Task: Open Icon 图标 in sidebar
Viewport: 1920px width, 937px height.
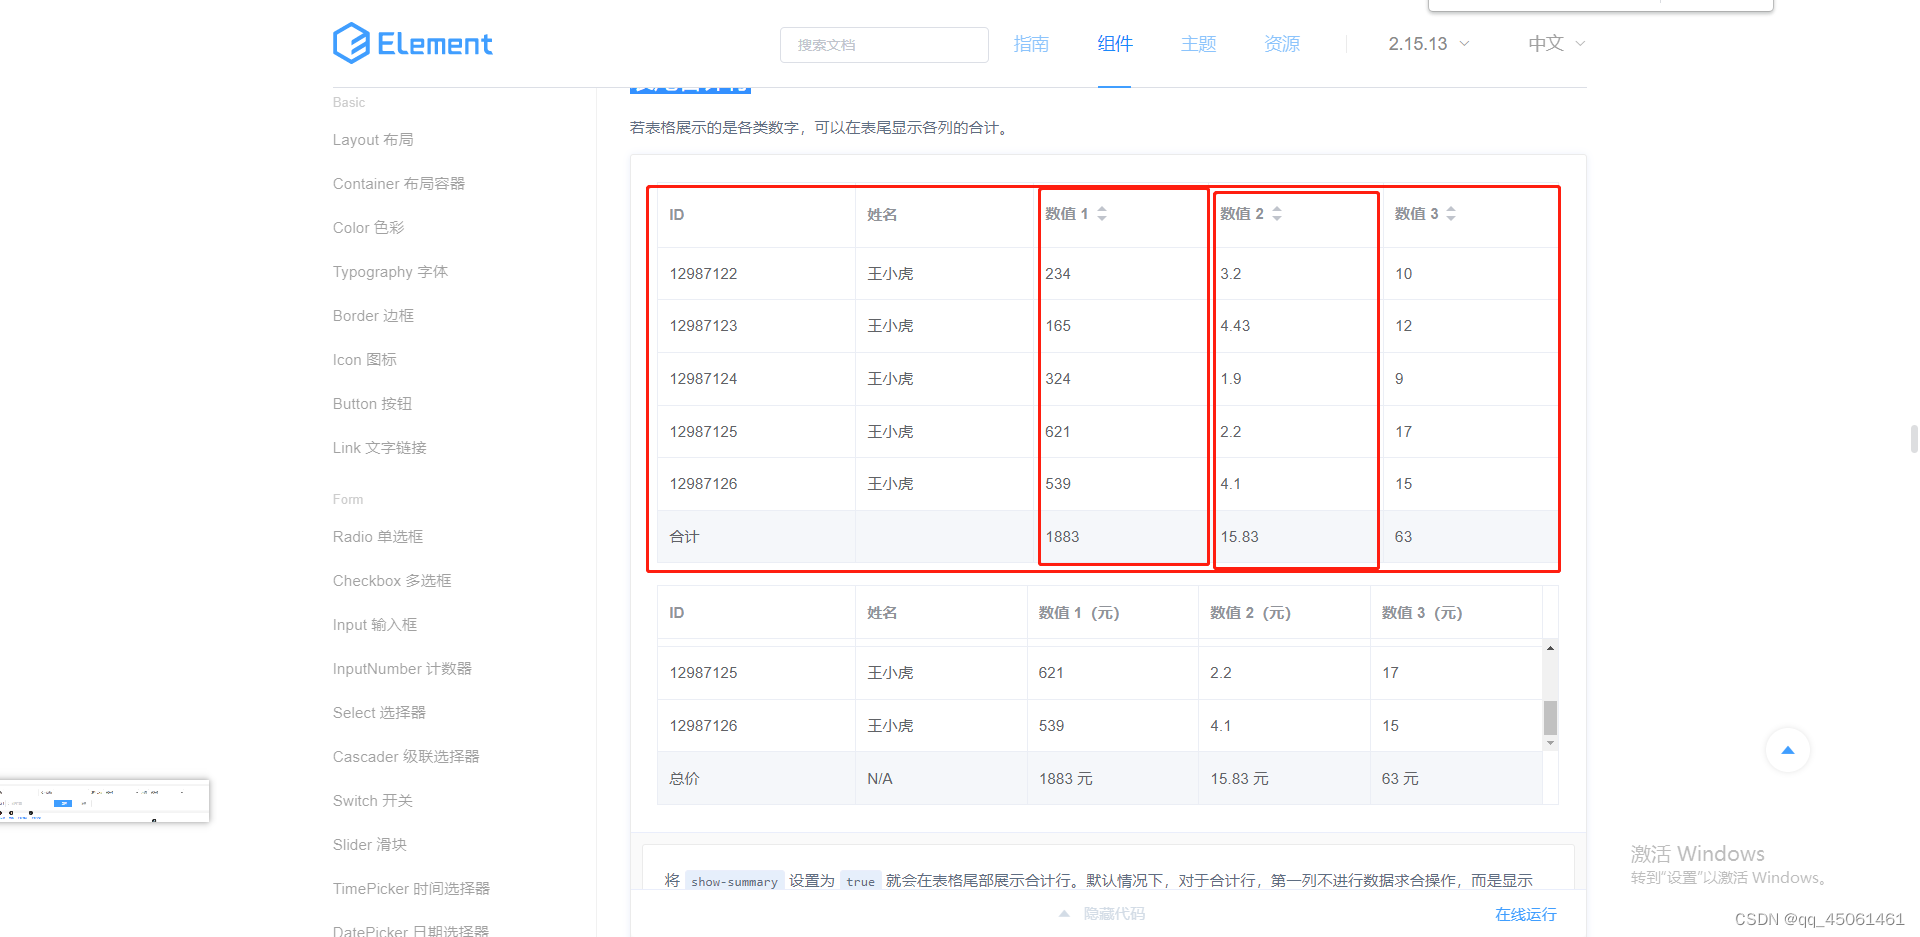Action: (x=365, y=360)
